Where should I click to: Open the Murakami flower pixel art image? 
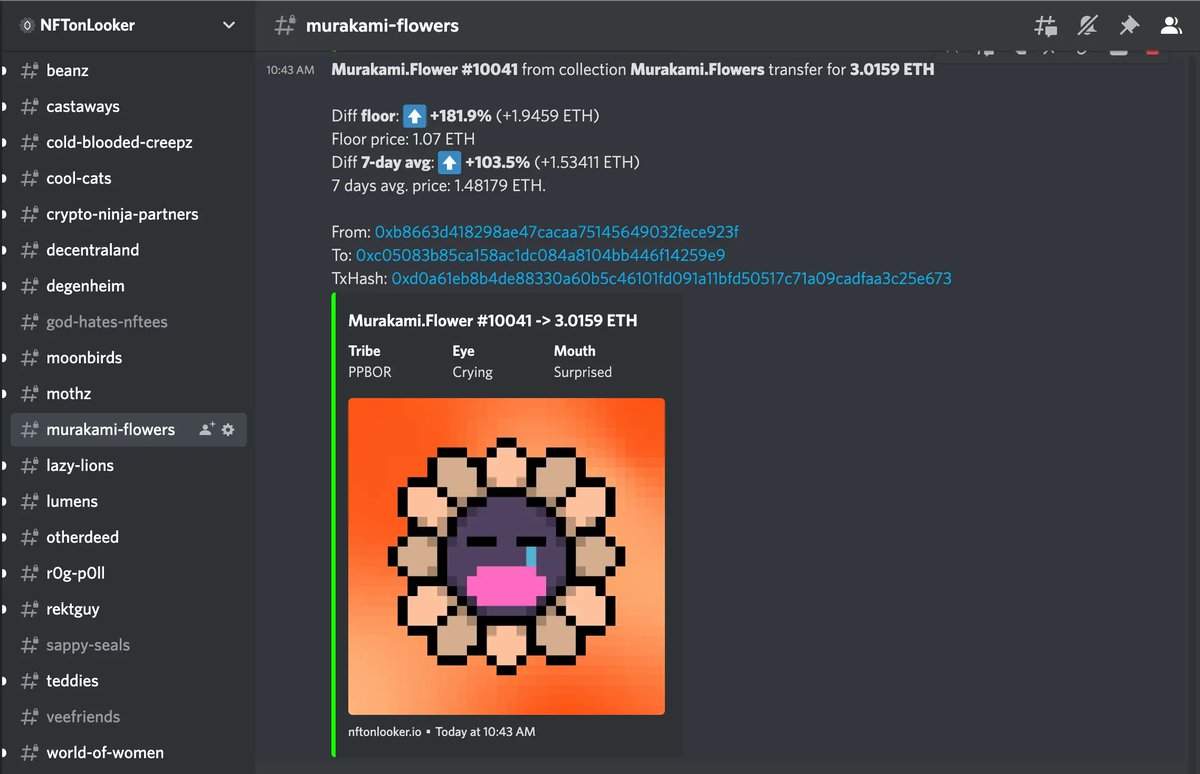506,556
